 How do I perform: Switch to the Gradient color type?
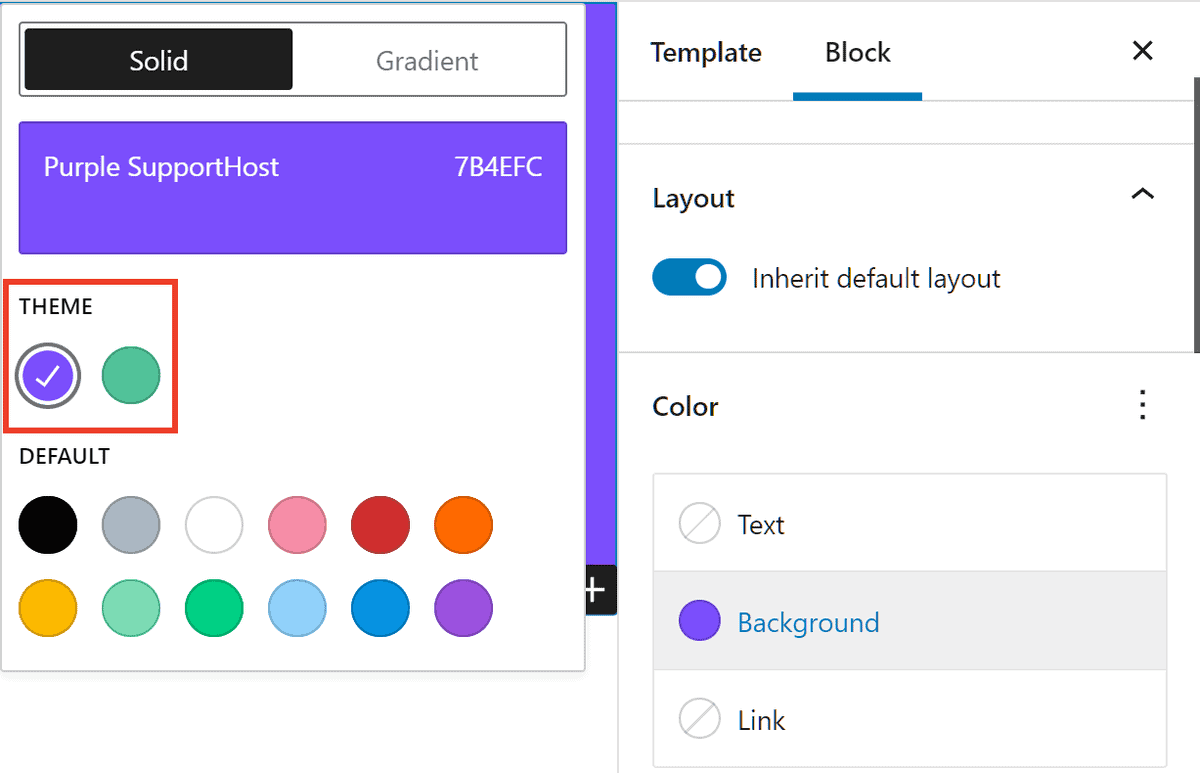pos(427,60)
